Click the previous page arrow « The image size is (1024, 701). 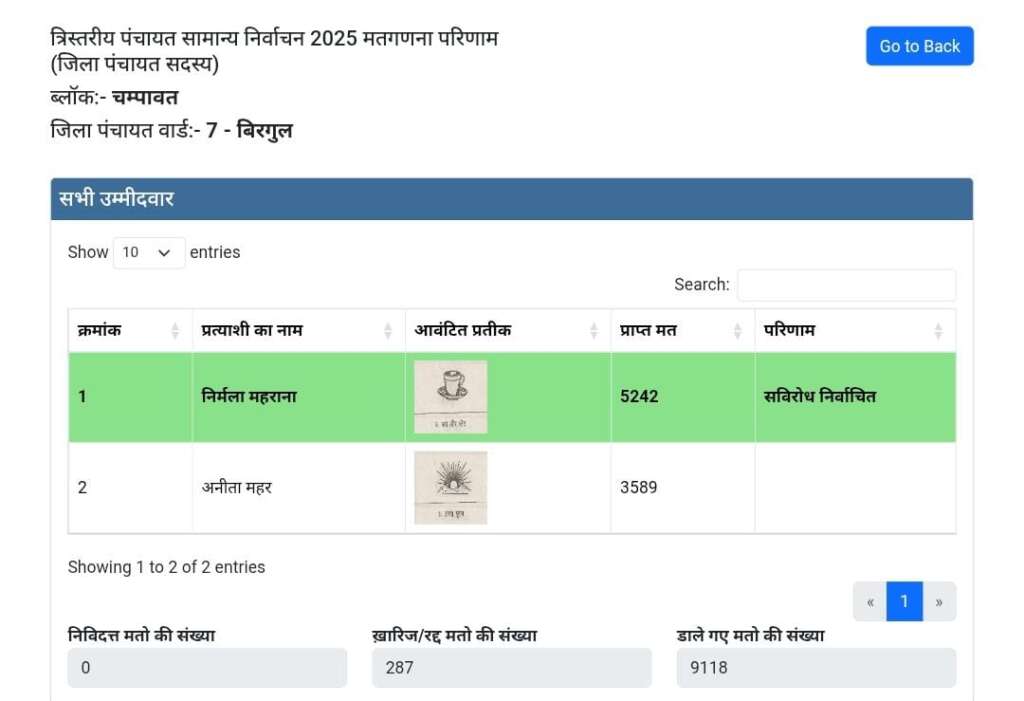[870, 601]
